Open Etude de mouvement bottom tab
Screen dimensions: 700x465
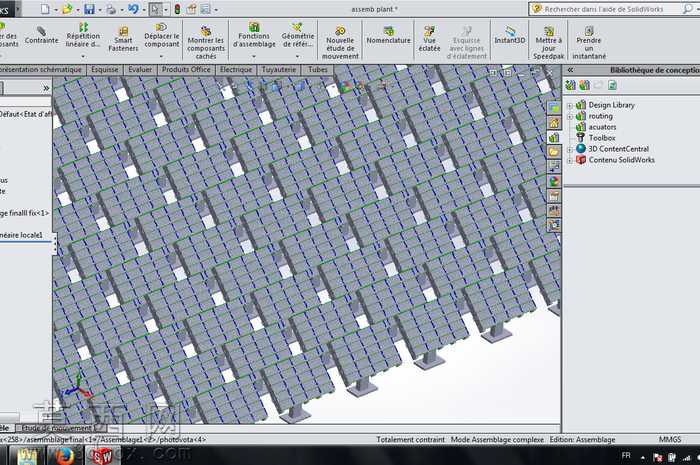coord(59,428)
